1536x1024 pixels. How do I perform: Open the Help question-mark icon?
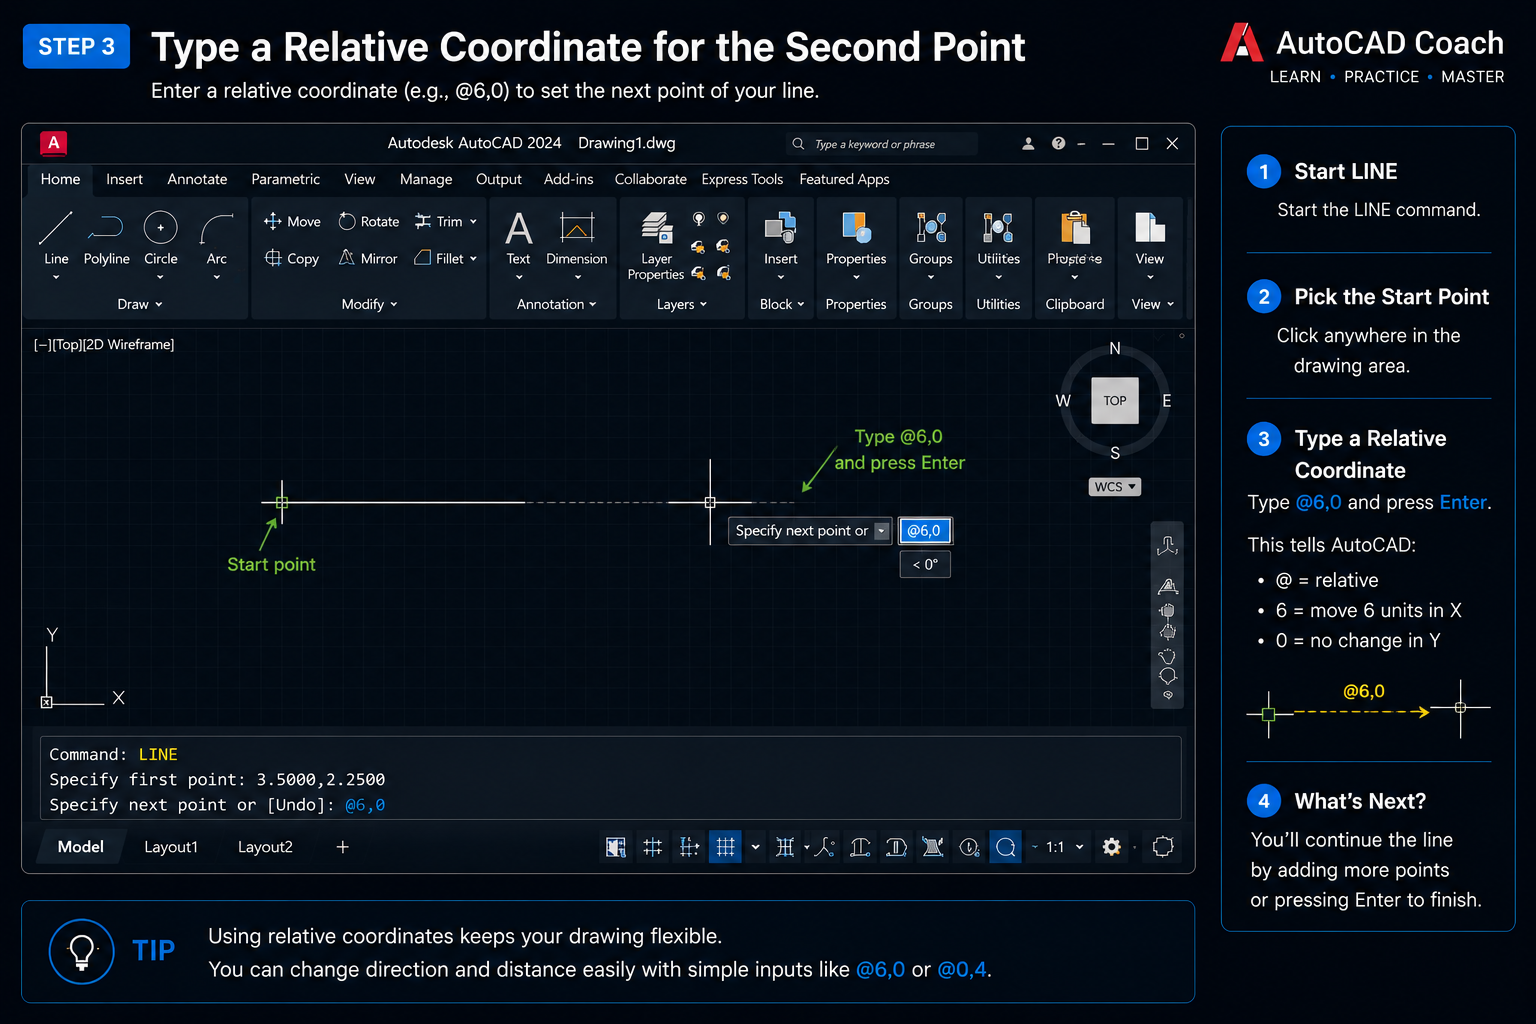[x=1058, y=143]
